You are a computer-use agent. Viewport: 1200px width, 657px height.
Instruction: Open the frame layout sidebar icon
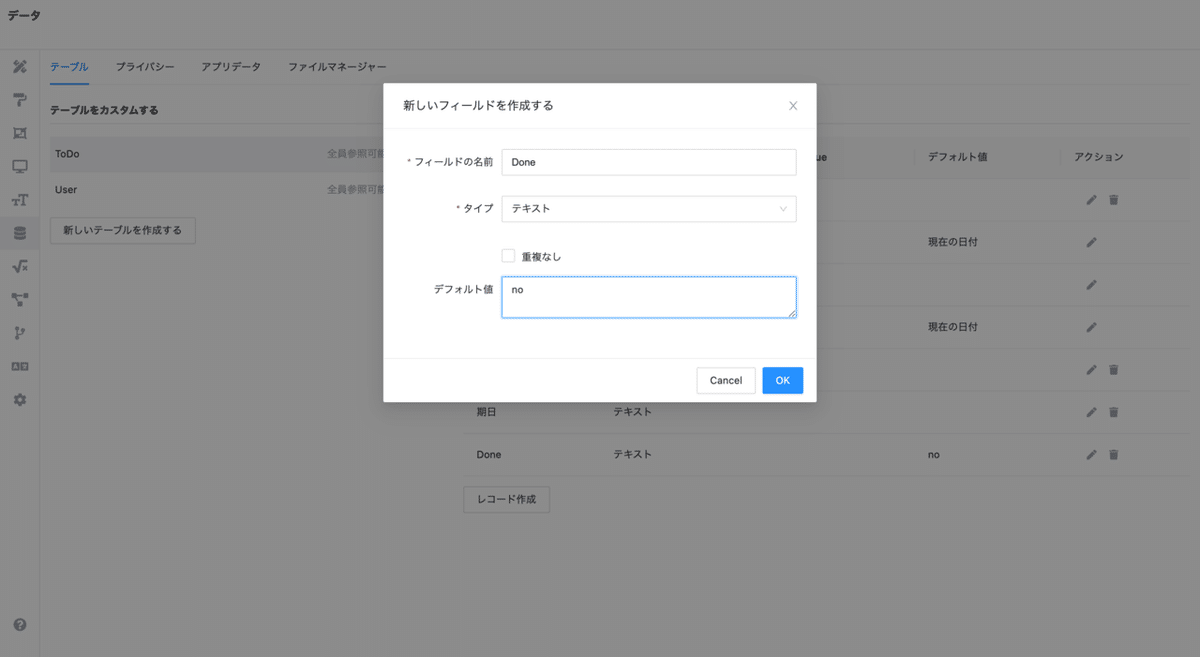pos(19,133)
